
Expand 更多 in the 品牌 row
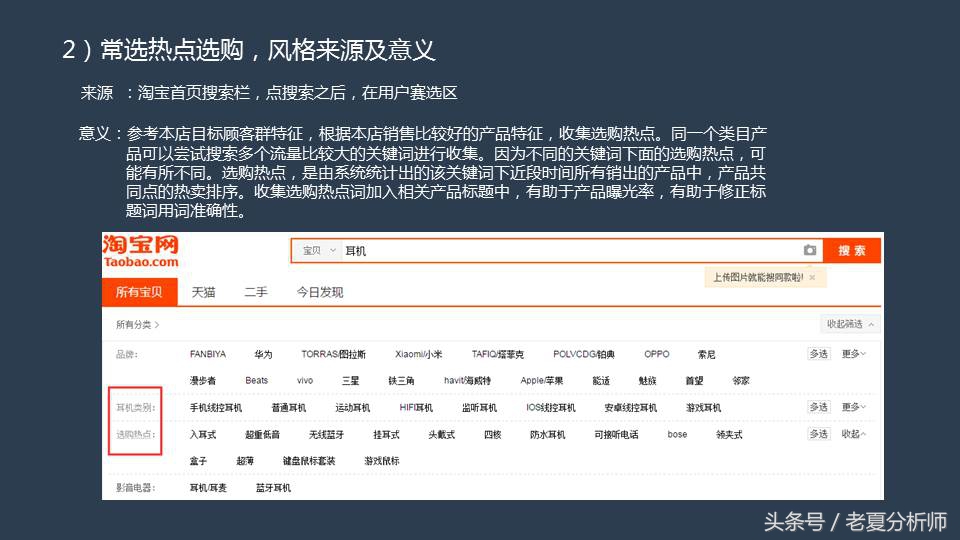pyautogui.click(x=853, y=354)
